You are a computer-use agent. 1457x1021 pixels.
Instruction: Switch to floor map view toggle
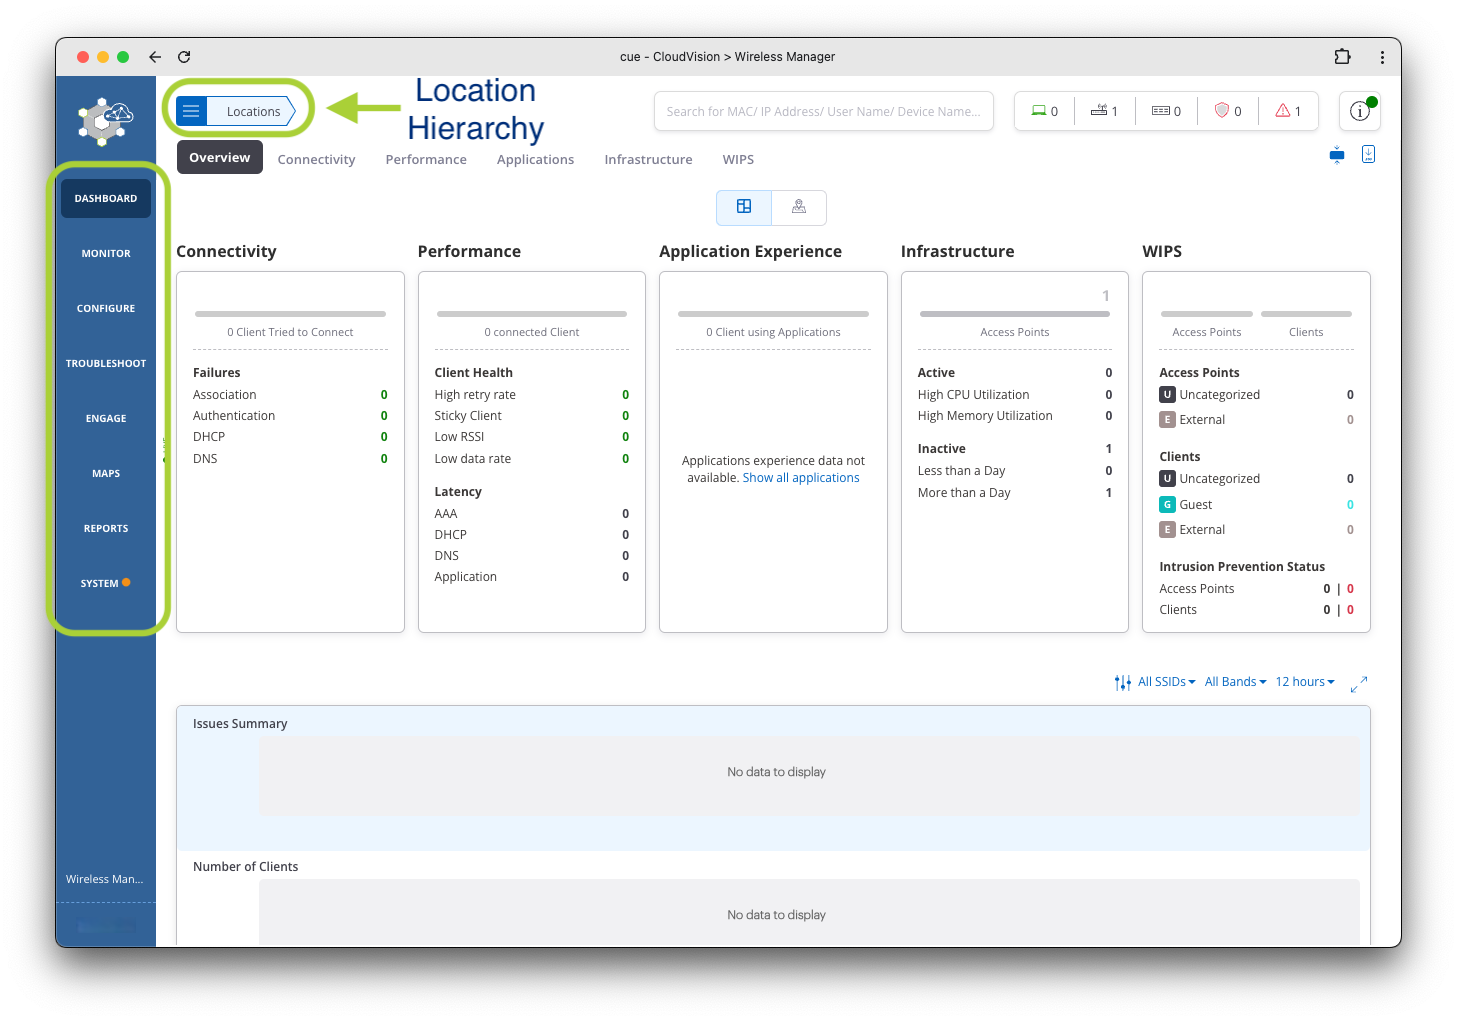[799, 207]
